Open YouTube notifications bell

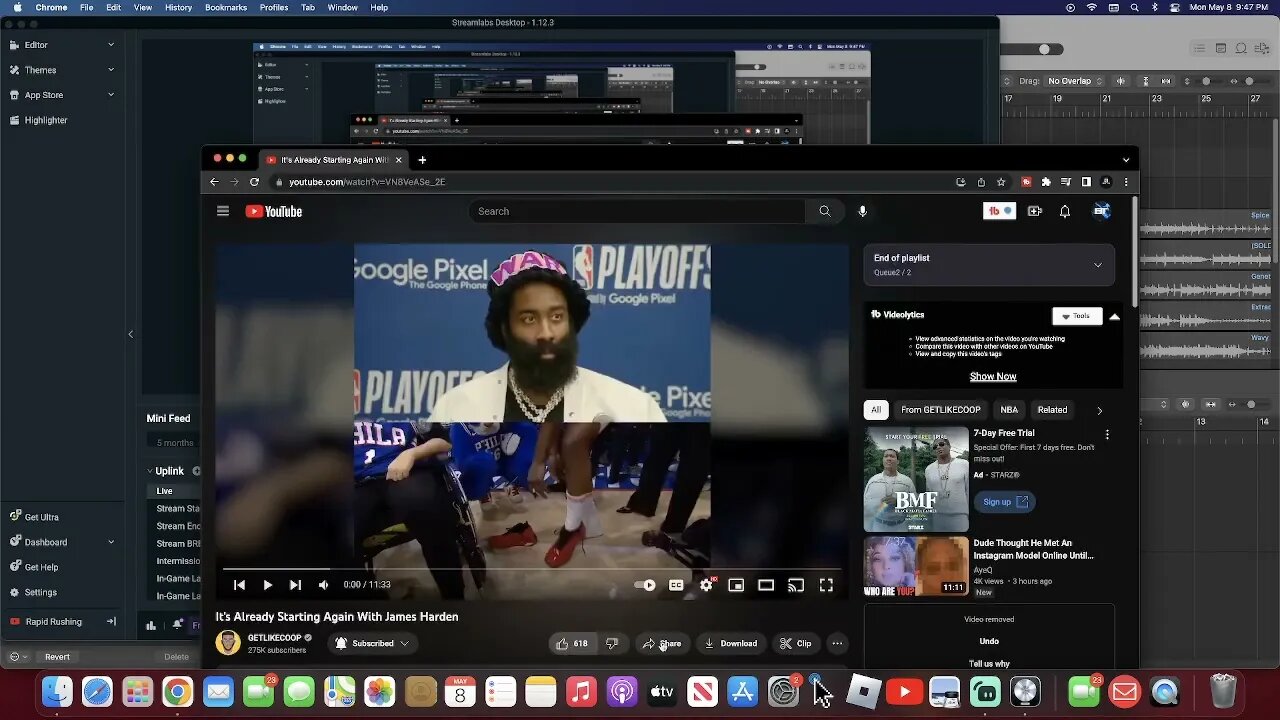click(1065, 211)
